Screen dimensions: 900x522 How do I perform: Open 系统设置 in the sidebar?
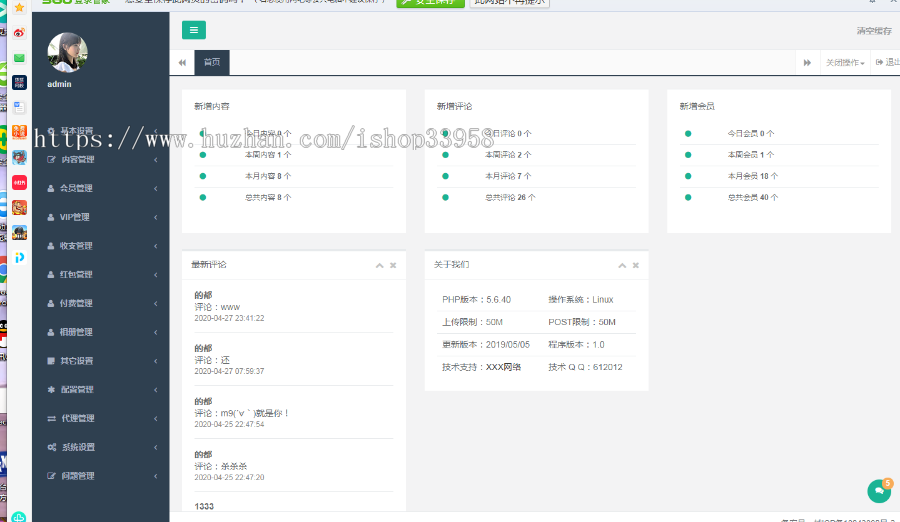click(x=100, y=447)
